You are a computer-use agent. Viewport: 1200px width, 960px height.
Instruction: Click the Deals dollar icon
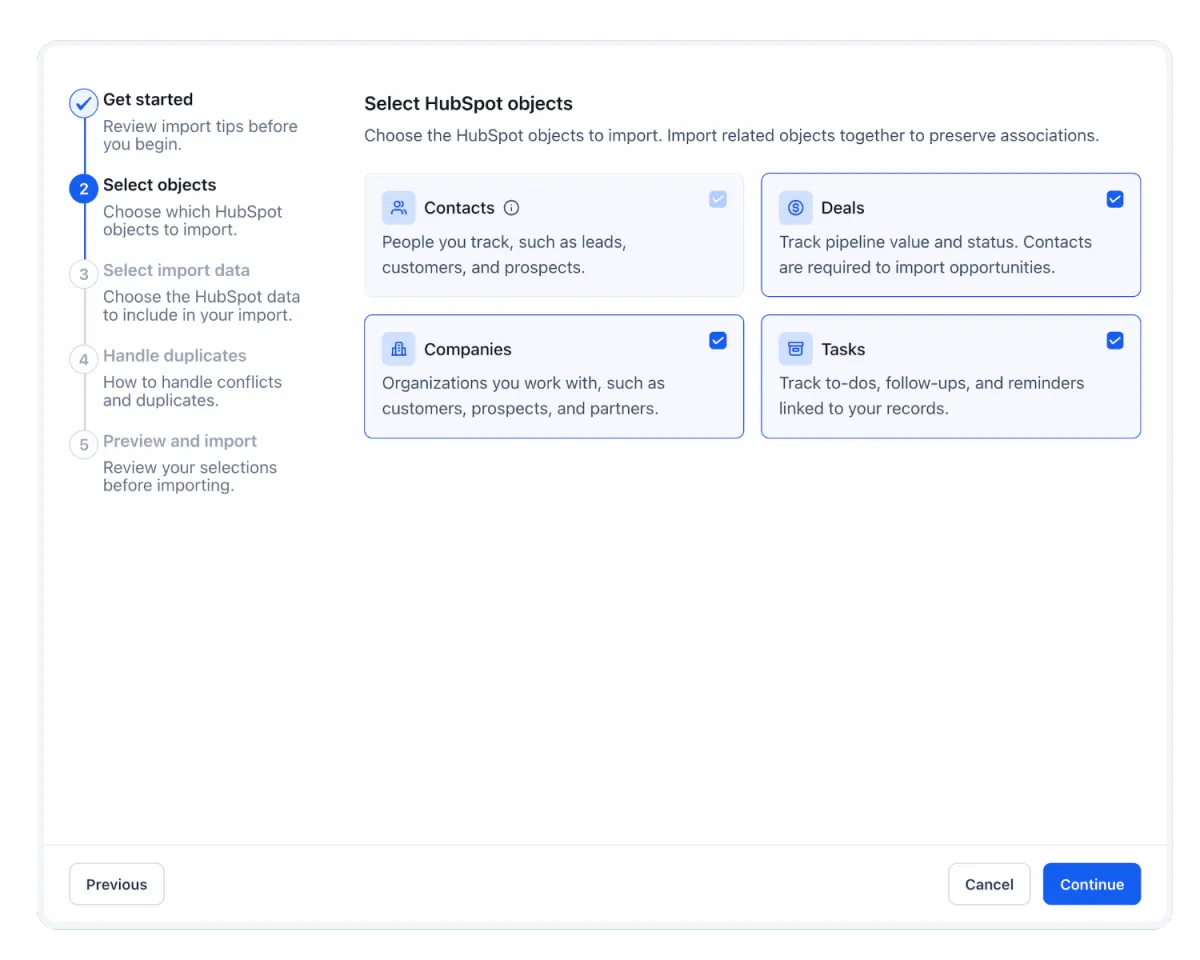(x=796, y=208)
